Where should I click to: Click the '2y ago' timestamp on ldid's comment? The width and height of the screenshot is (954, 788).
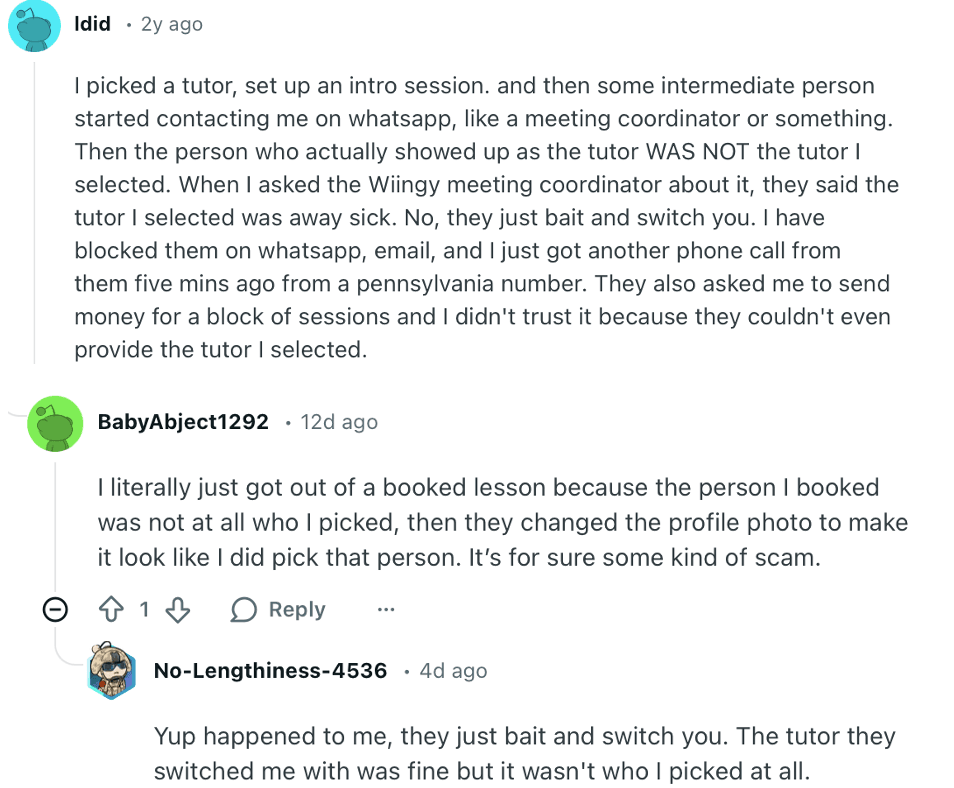tap(171, 24)
